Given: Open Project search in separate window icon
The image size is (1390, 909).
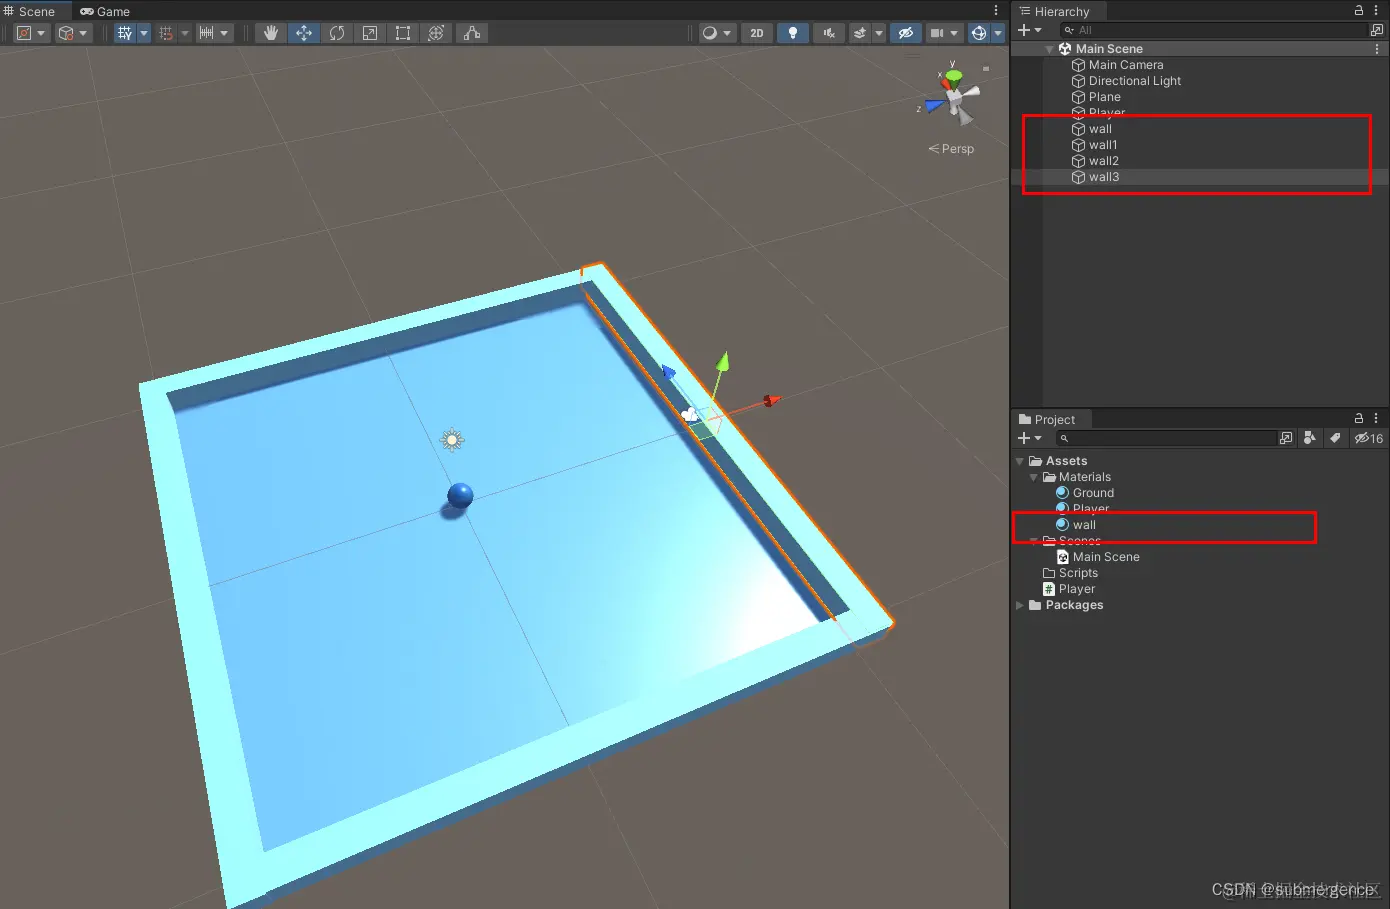Looking at the screenshot, I should click(x=1286, y=438).
